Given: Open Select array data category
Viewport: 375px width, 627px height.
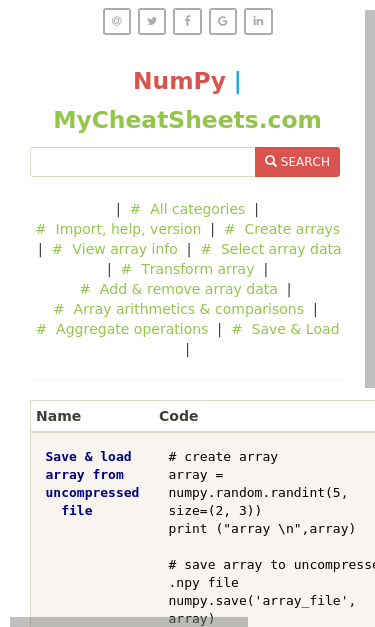Looking at the screenshot, I should pos(271,249).
